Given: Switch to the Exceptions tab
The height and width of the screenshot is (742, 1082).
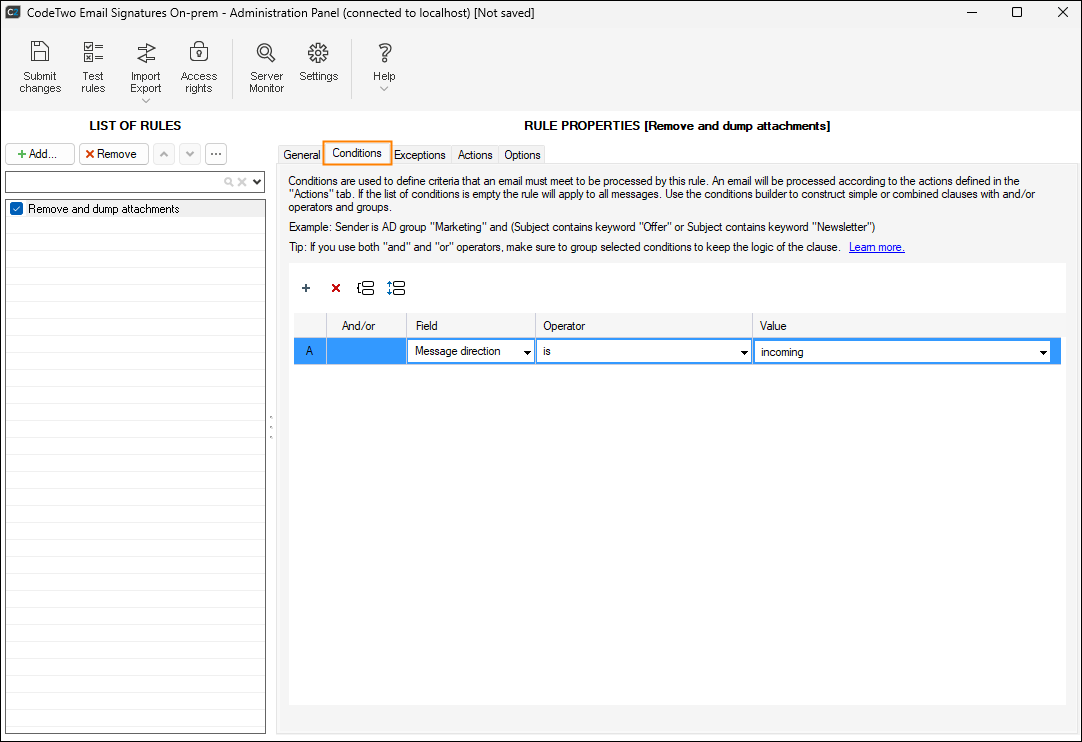Looking at the screenshot, I should [419, 155].
